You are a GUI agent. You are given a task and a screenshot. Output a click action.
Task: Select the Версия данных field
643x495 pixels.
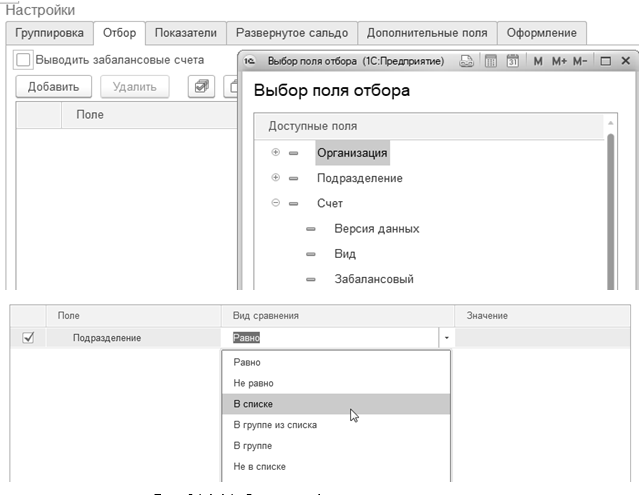pyautogui.click(x=376, y=228)
